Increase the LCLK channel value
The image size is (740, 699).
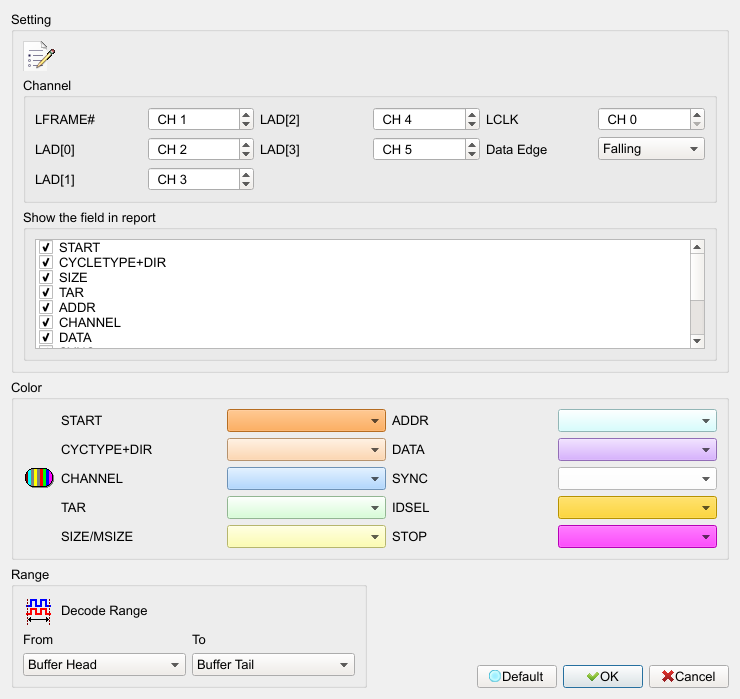[697, 115]
